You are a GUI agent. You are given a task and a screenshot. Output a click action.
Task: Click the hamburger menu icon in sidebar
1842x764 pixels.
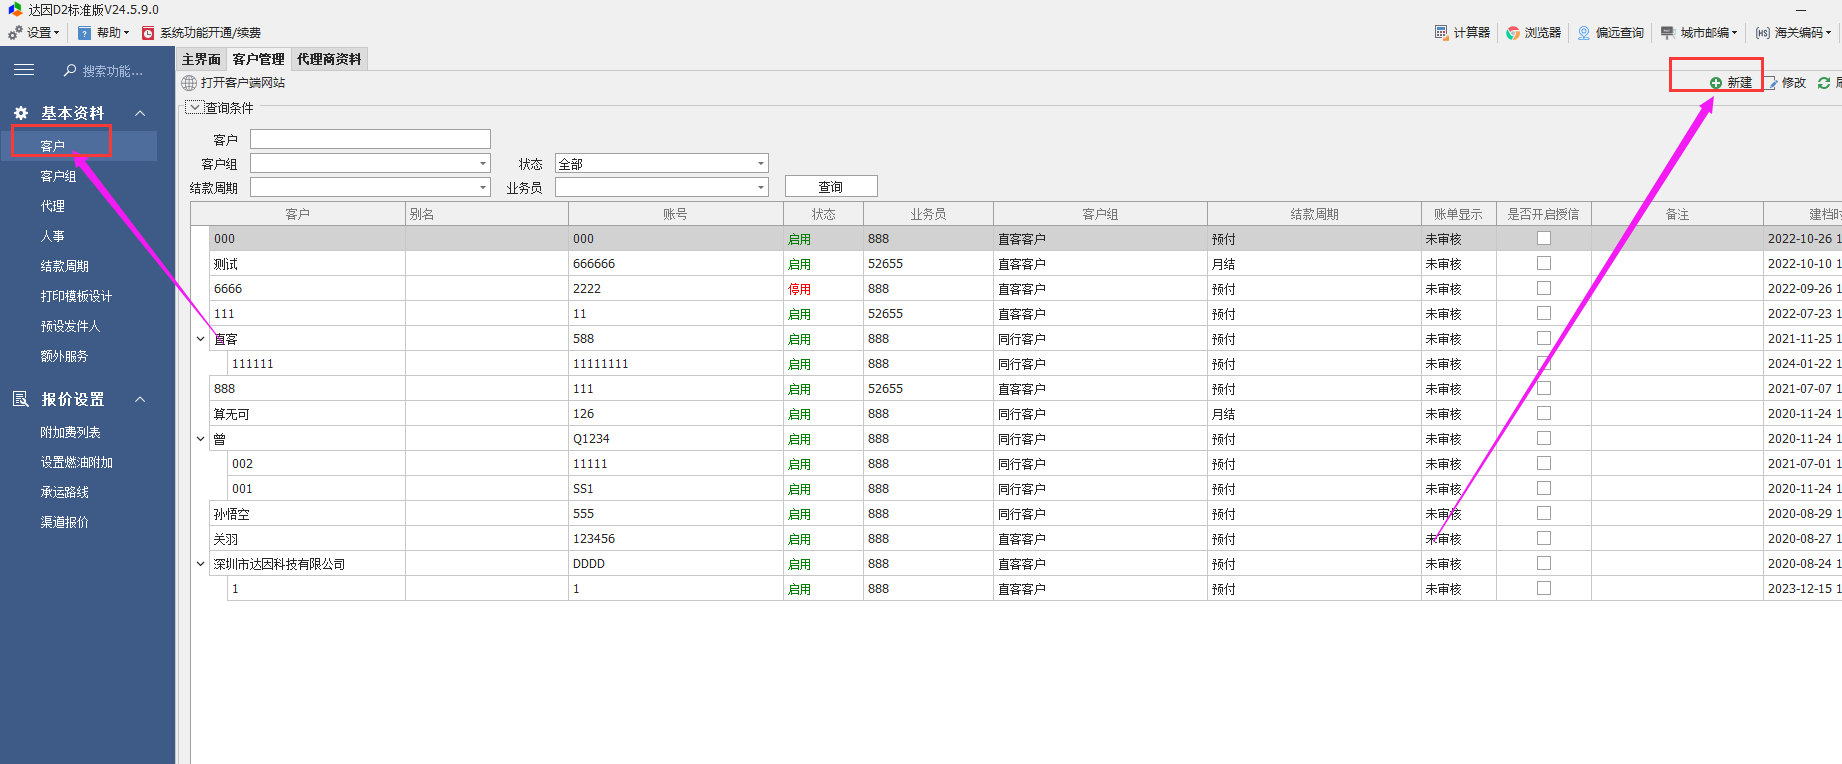(24, 70)
